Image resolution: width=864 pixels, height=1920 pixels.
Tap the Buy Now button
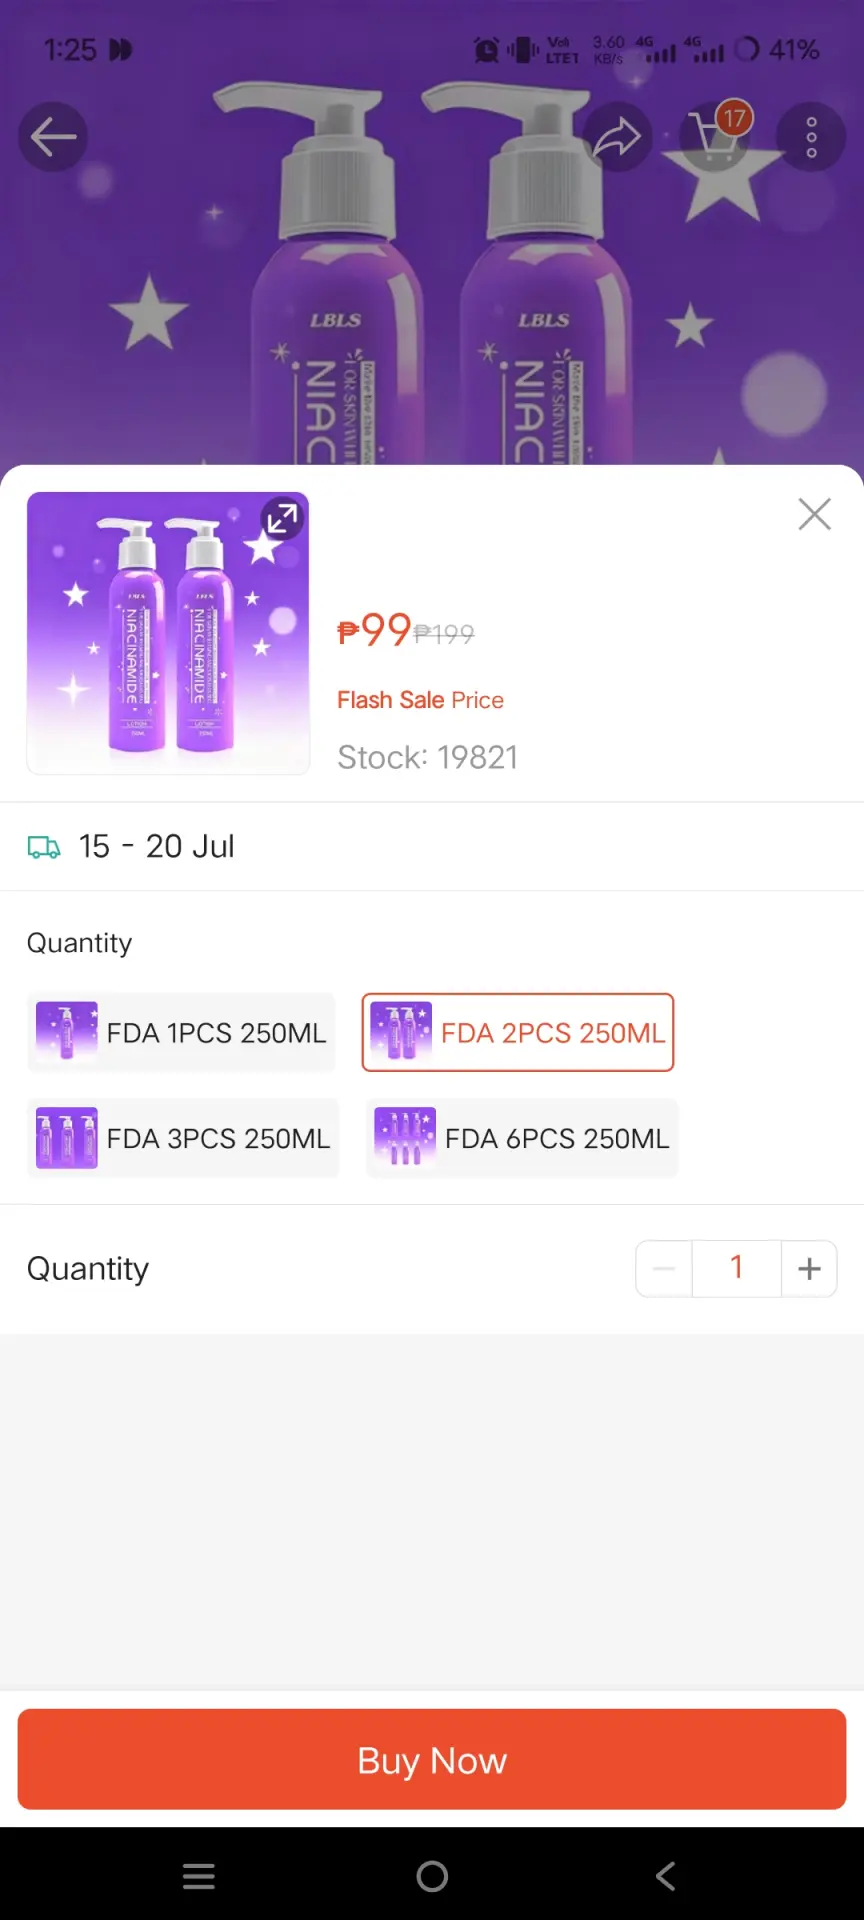pos(432,1759)
